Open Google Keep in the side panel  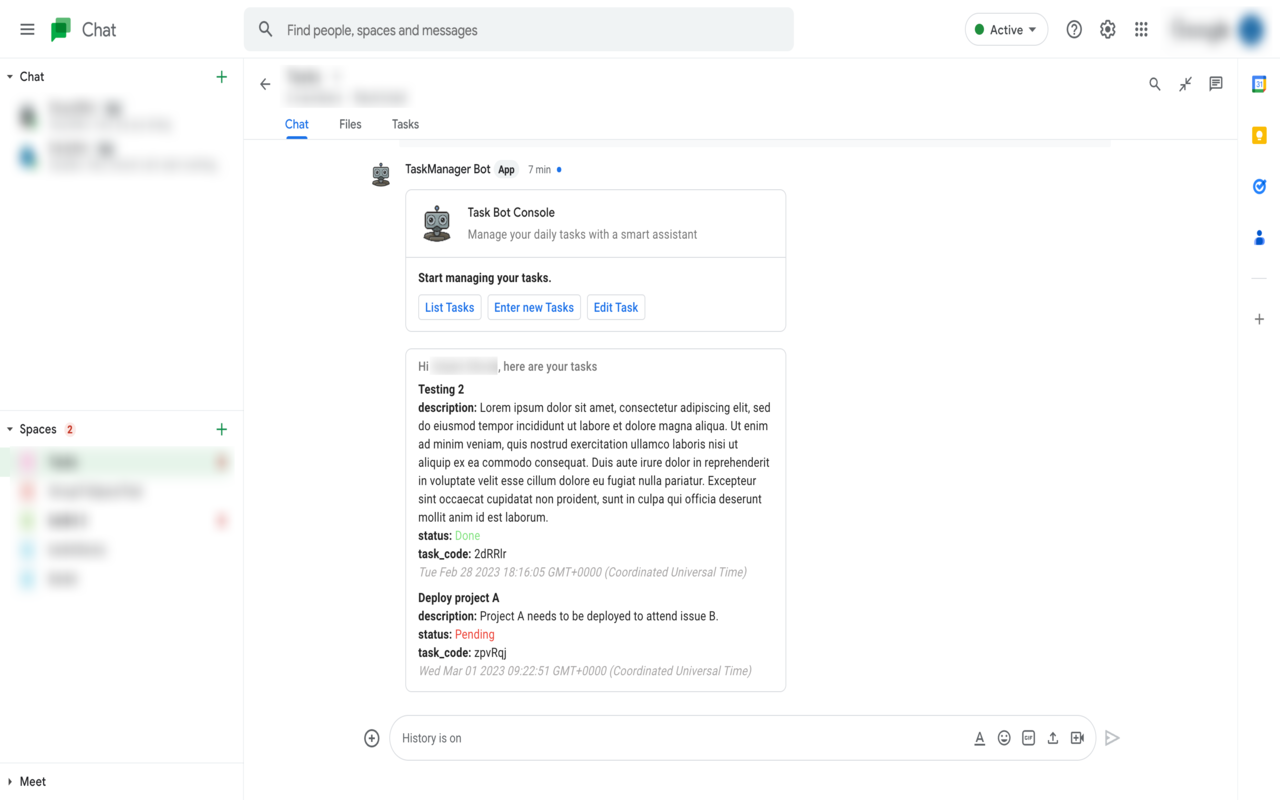coord(1259,134)
